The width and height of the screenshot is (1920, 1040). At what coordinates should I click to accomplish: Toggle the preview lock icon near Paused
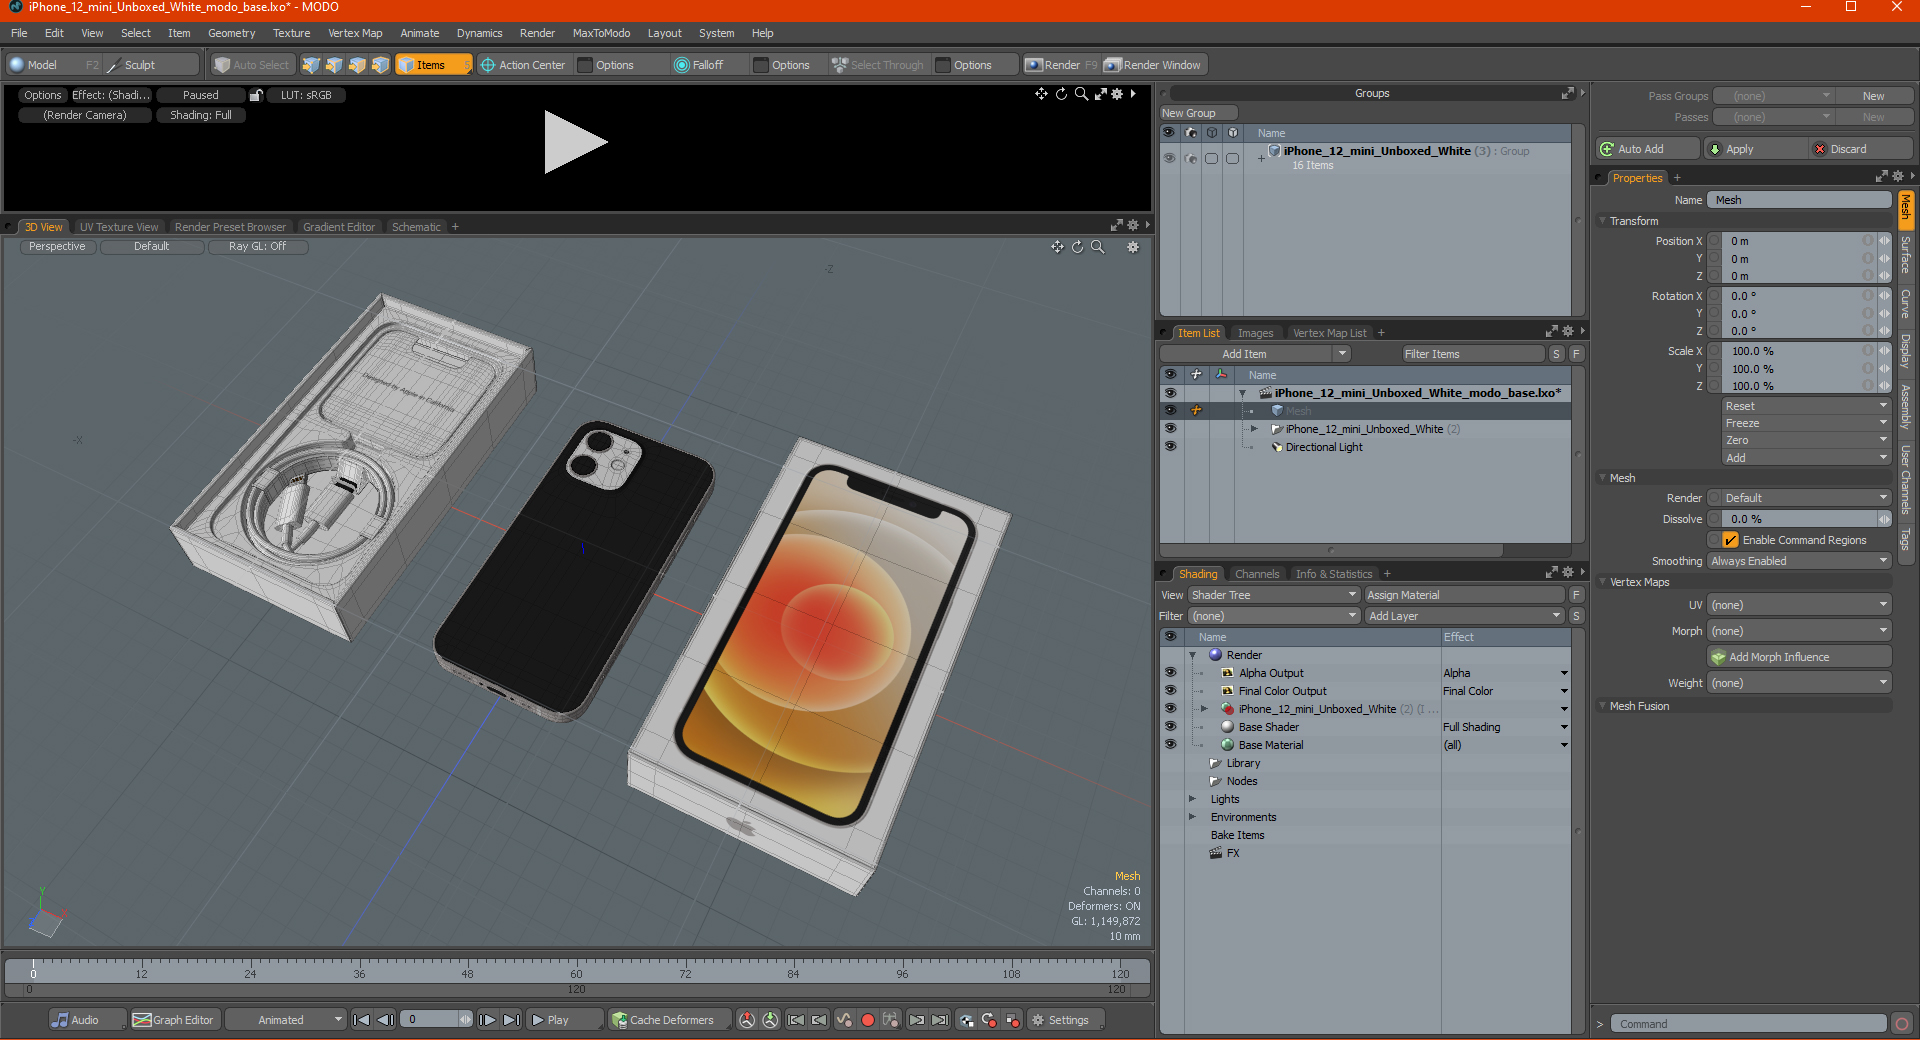[256, 95]
